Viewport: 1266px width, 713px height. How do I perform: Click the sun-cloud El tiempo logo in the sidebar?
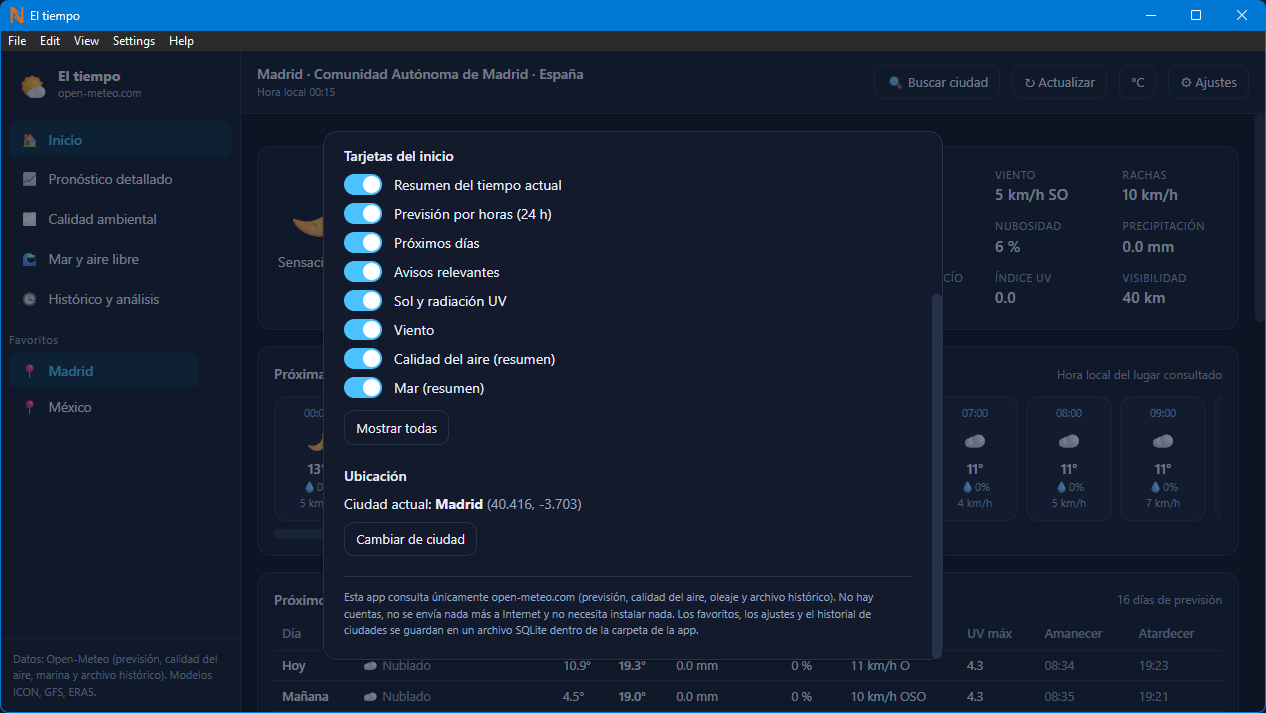click(34, 85)
